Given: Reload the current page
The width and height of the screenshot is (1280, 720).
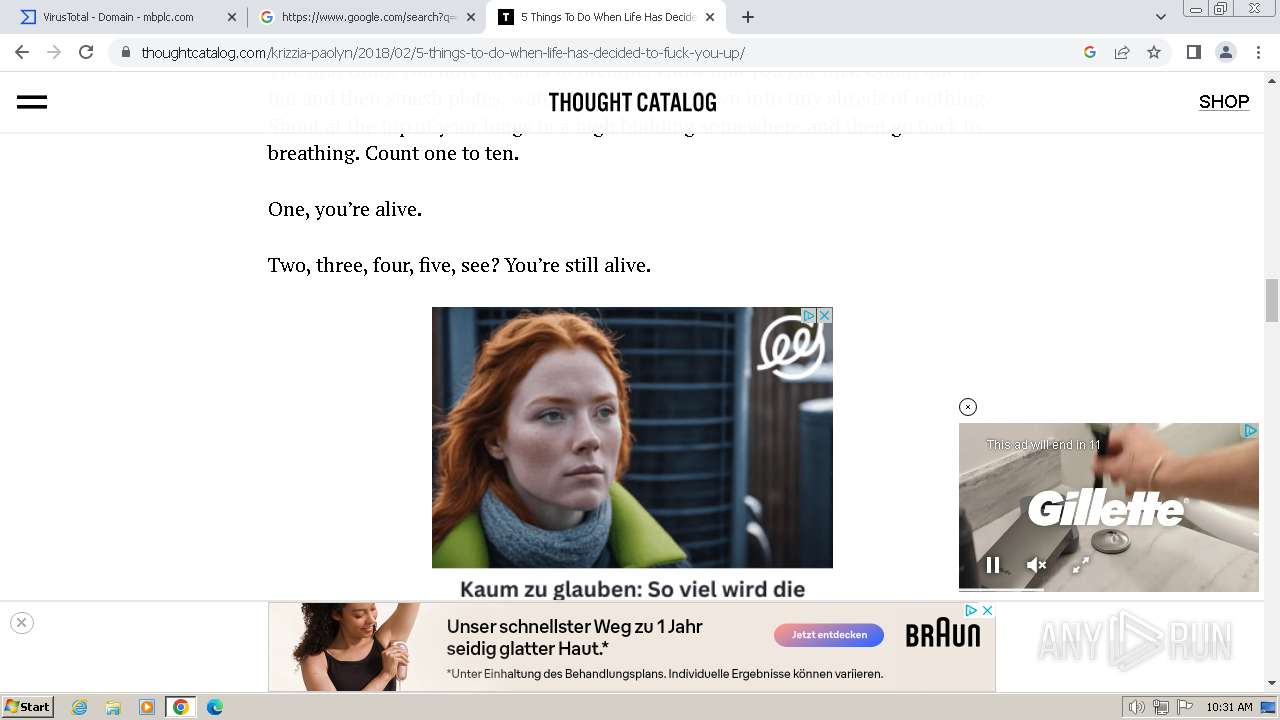Looking at the screenshot, I should 86,52.
